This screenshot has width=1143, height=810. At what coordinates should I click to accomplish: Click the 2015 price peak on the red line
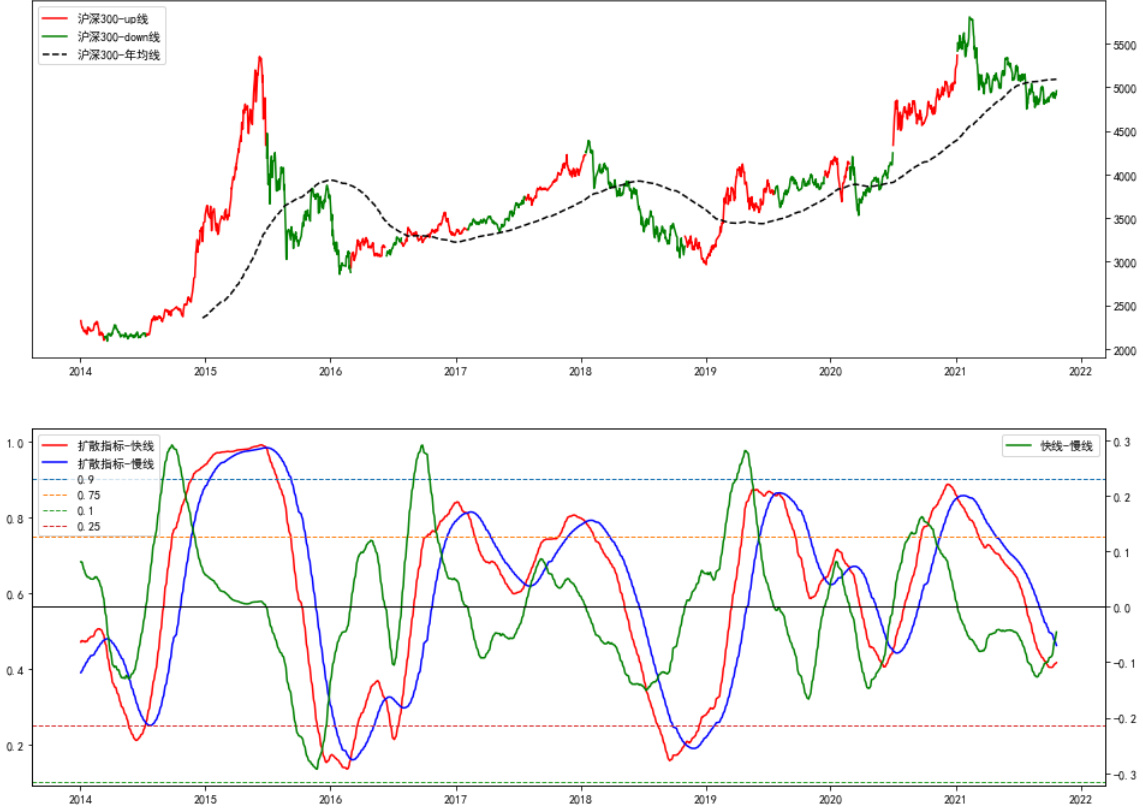pos(260,58)
